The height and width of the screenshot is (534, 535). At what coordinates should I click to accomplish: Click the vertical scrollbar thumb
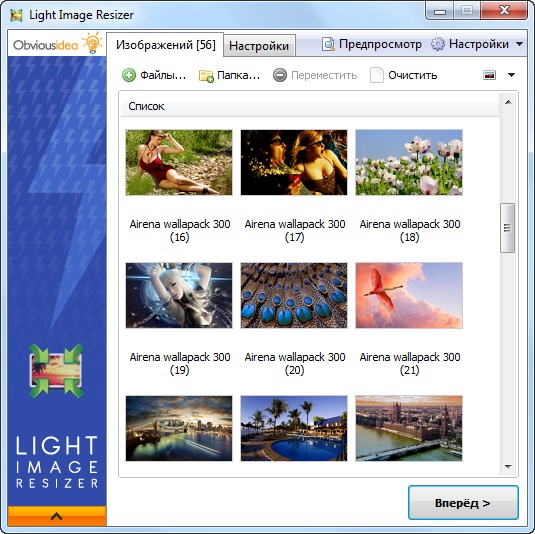pos(508,228)
